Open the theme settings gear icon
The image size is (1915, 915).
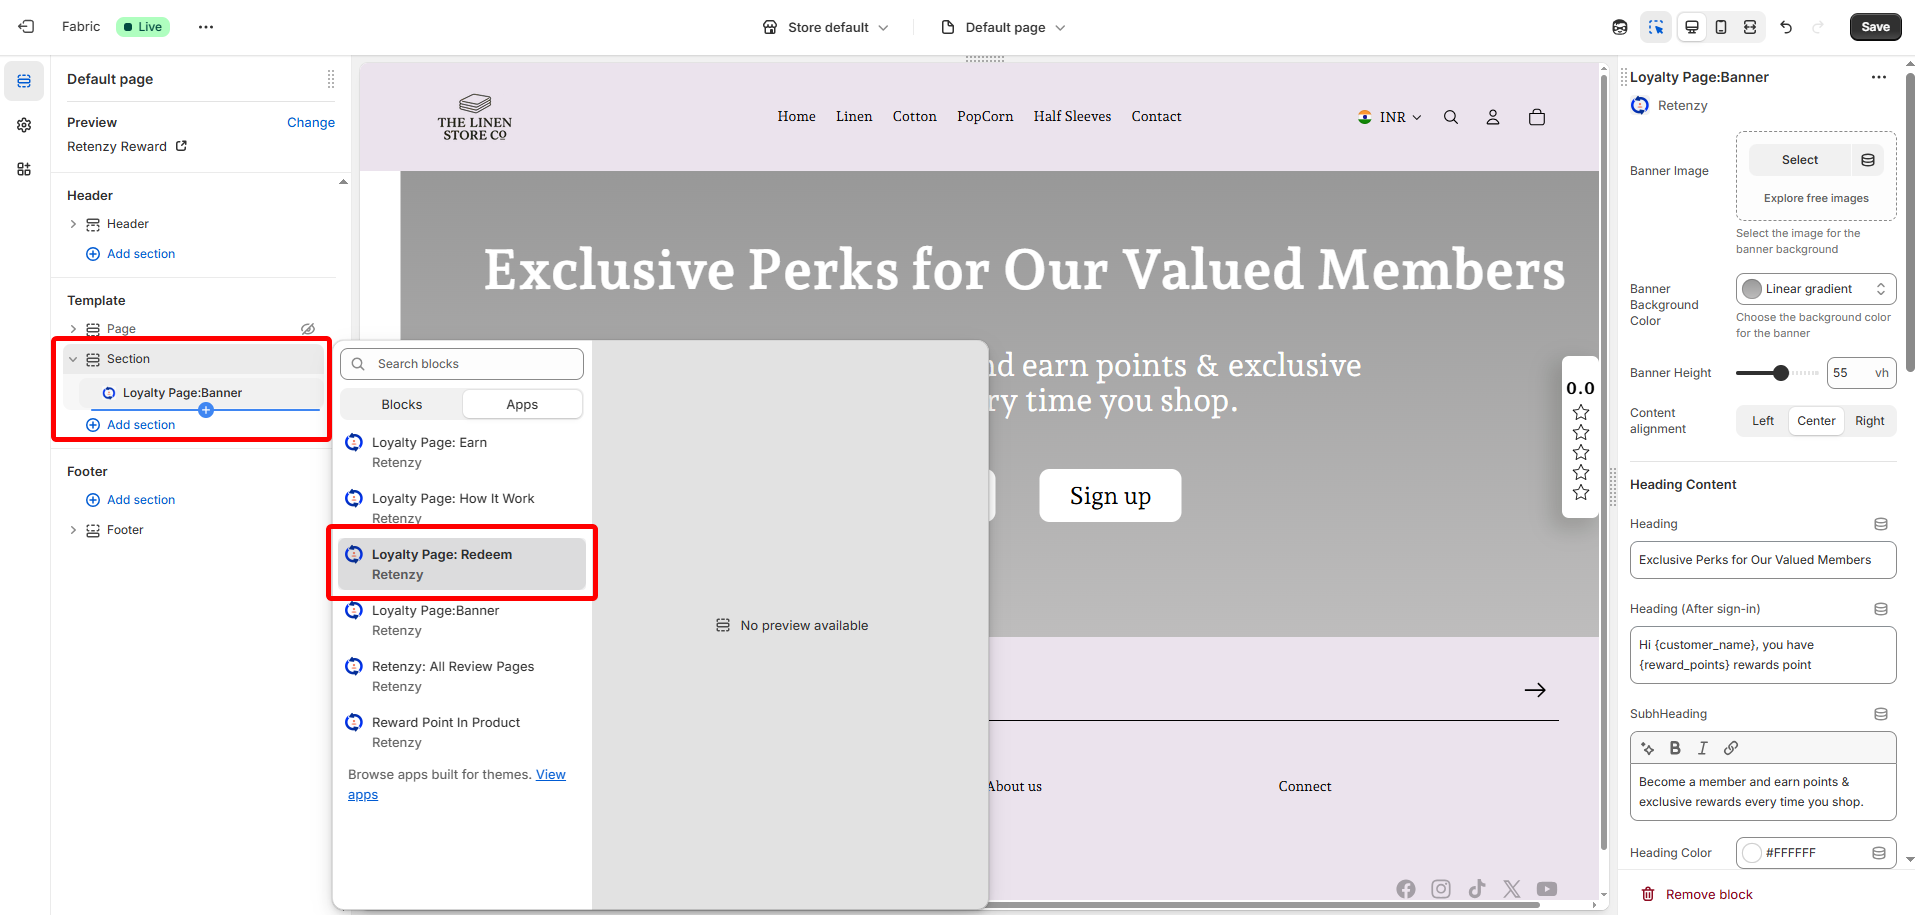[x=24, y=125]
